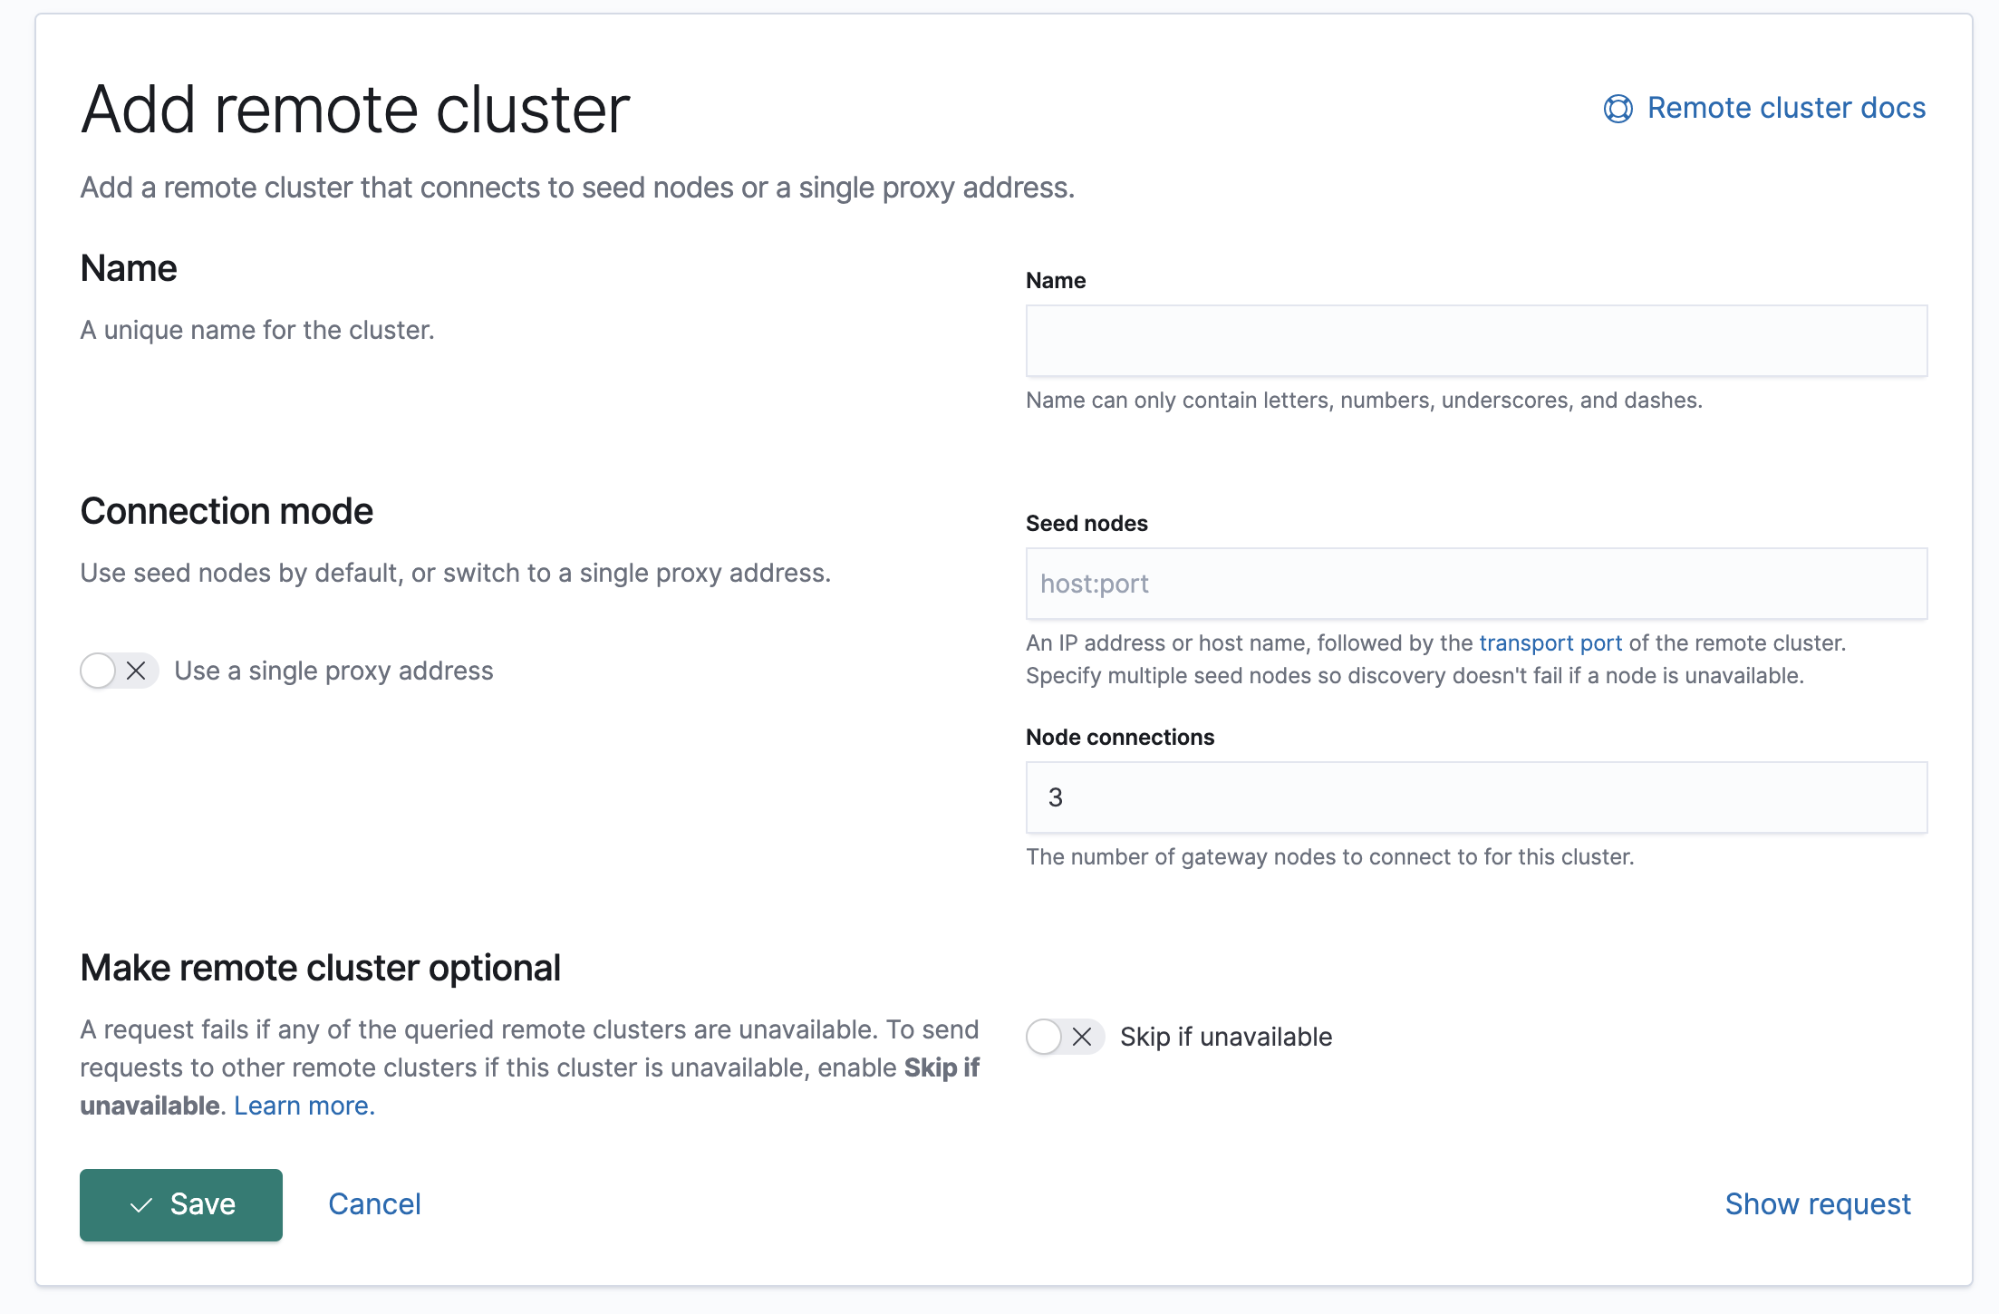The height and width of the screenshot is (1314, 1999).
Task: Focus the Seed nodes host:port field
Action: 1476,583
